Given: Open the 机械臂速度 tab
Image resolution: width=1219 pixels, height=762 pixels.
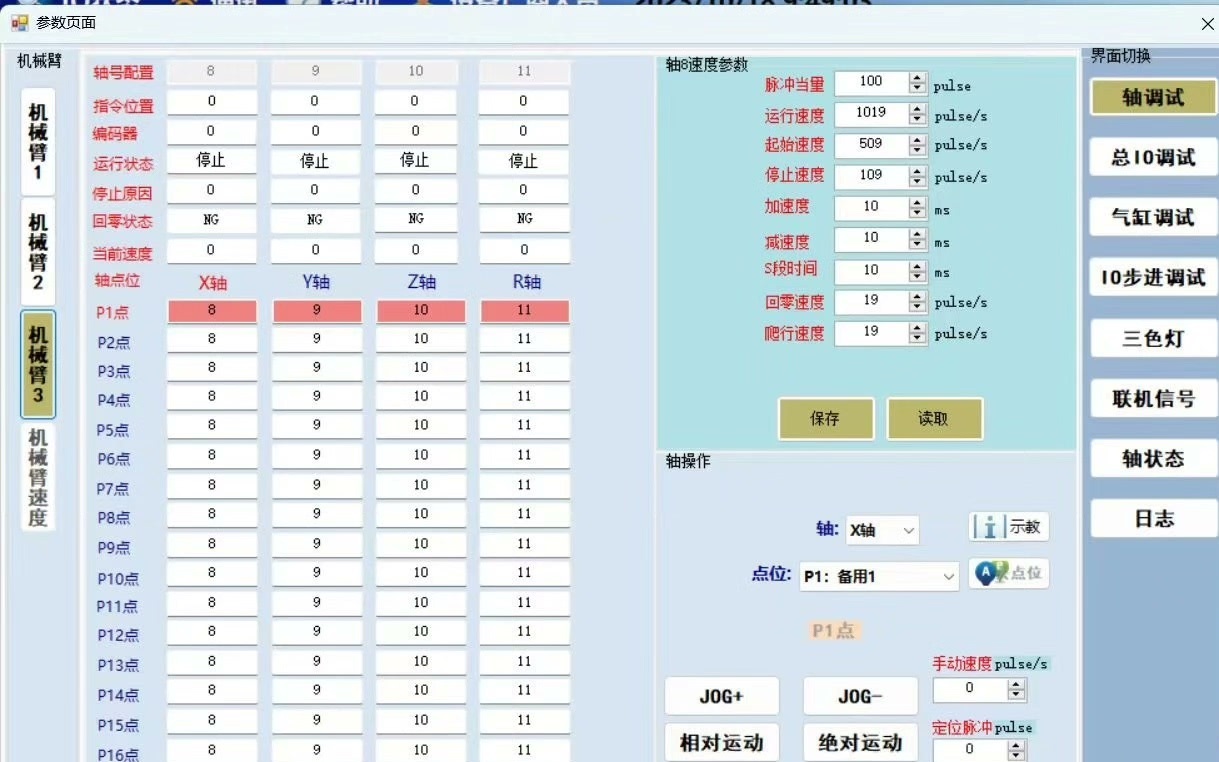Looking at the screenshot, I should pyautogui.click(x=37, y=477).
